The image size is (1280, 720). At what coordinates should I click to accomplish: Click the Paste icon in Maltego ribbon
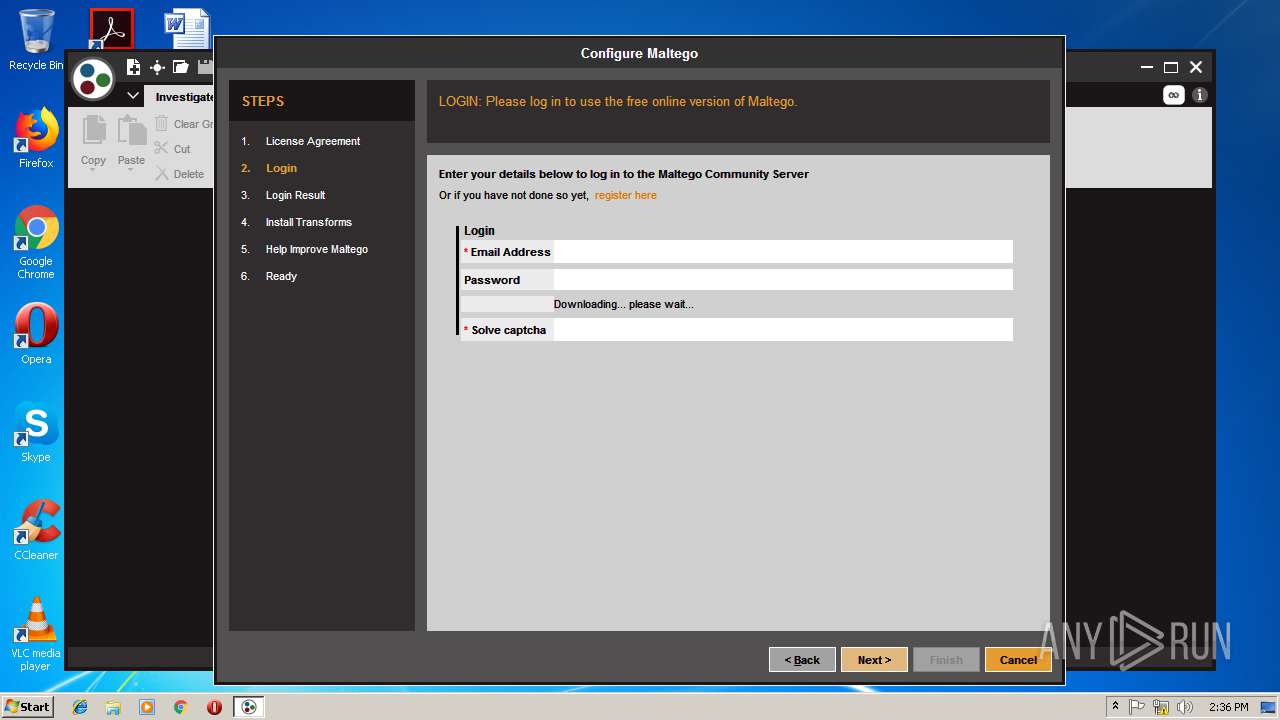click(131, 131)
